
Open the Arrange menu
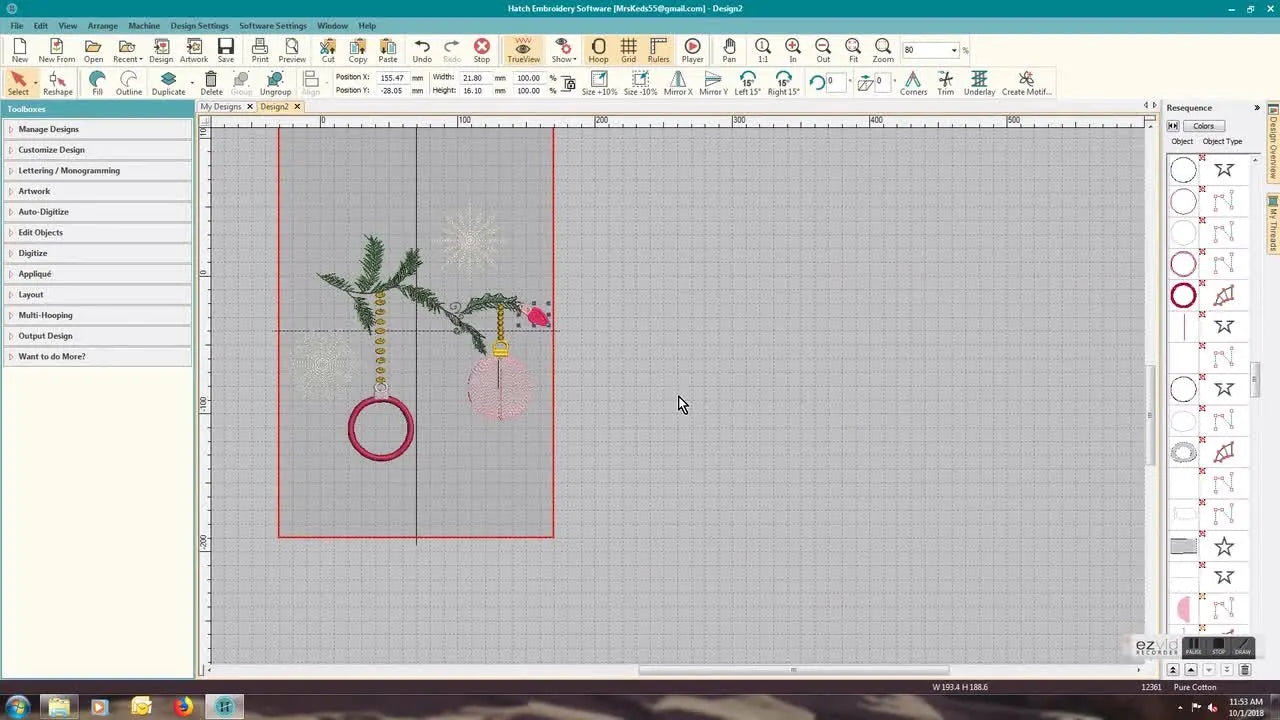(102, 25)
